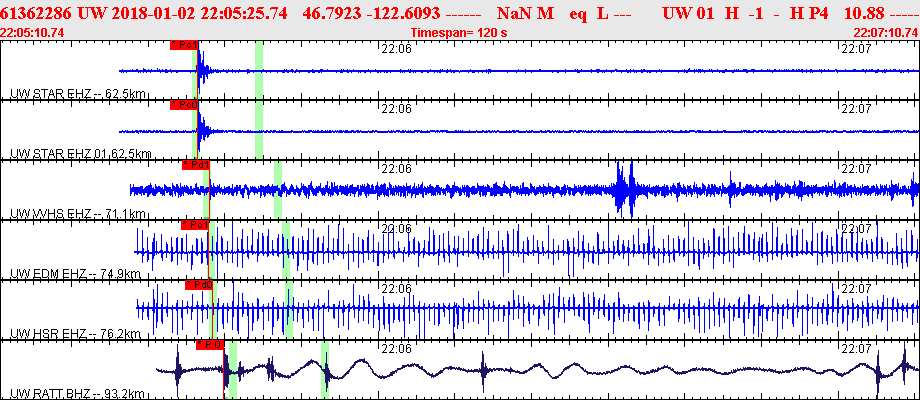Click the P pick flag on the HSR trace
The height and width of the screenshot is (400, 920).
(x=200, y=285)
